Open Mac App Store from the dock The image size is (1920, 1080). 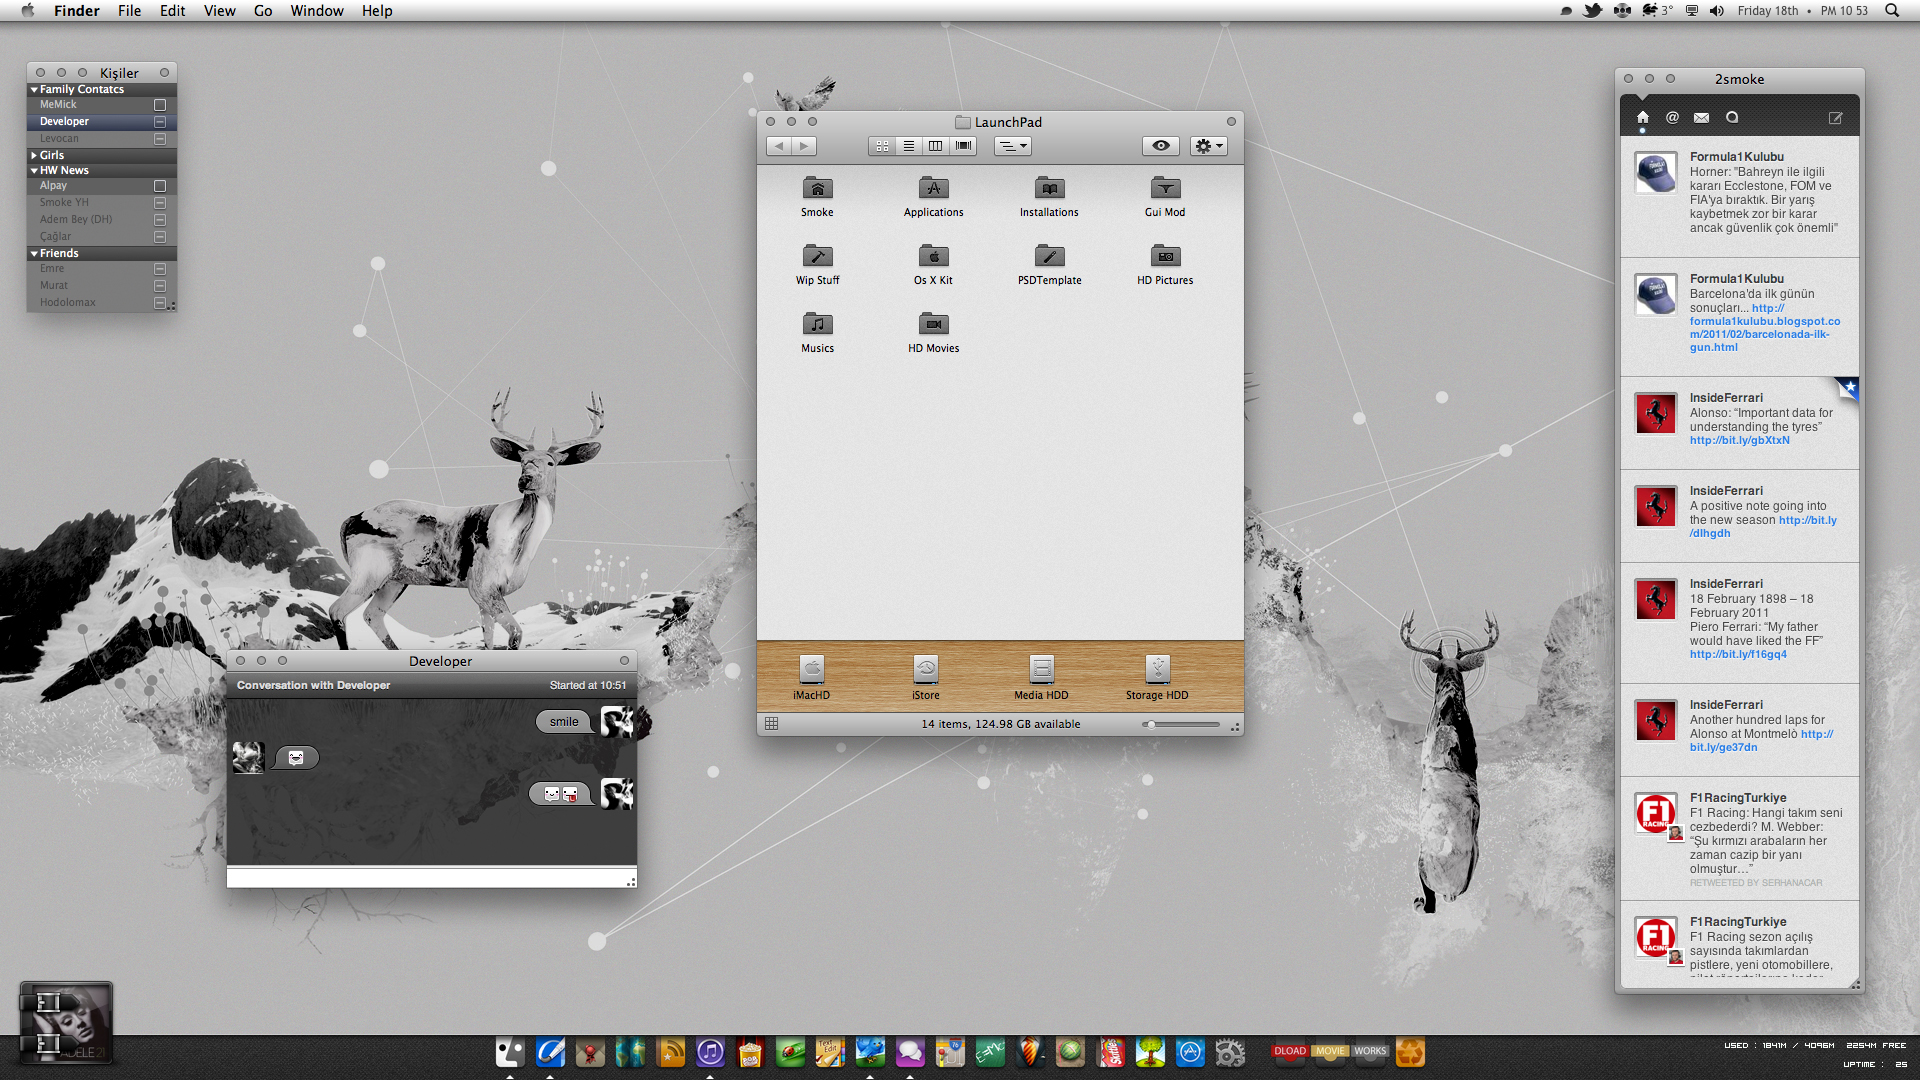(x=1190, y=1052)
